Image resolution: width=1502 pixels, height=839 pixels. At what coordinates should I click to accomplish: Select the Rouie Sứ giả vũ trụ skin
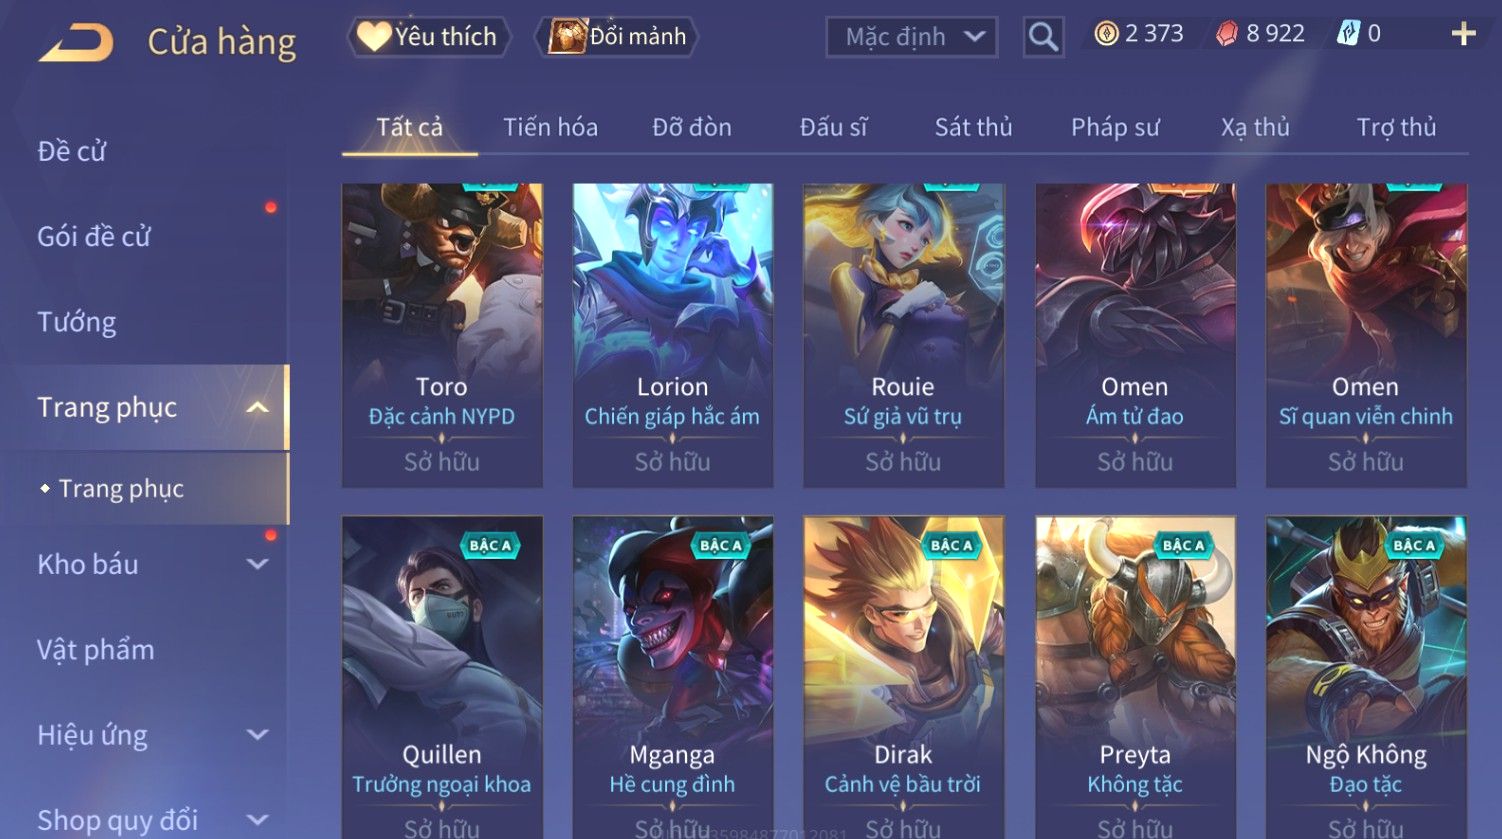903,335
